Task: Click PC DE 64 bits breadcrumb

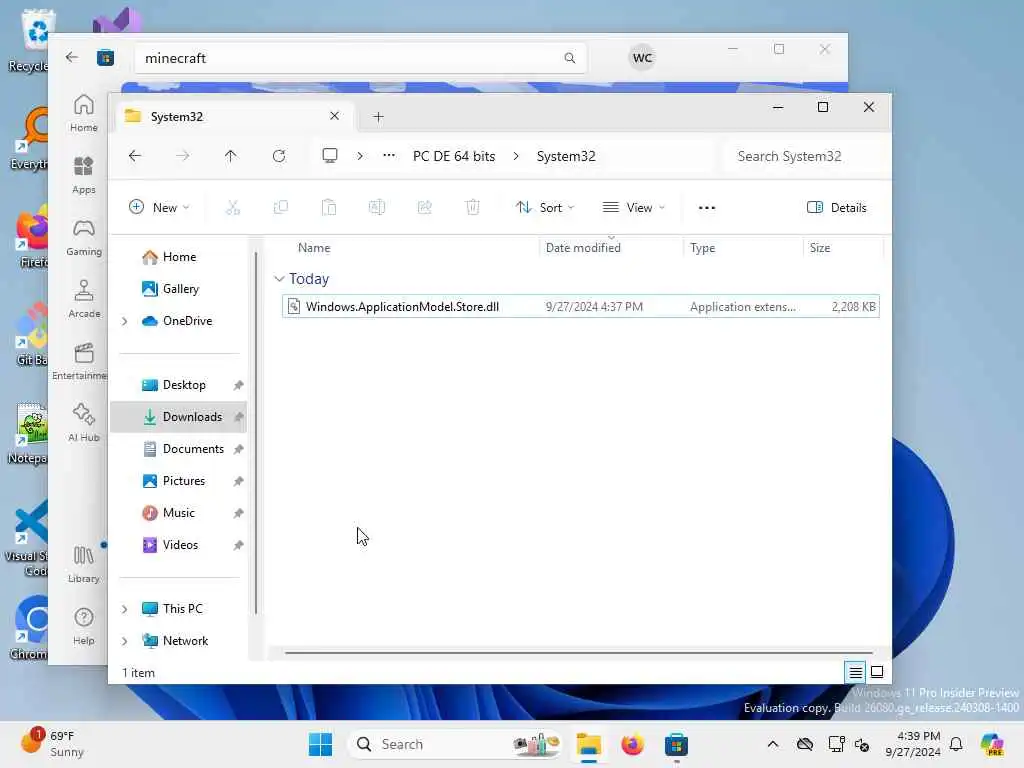Action: 454,156
